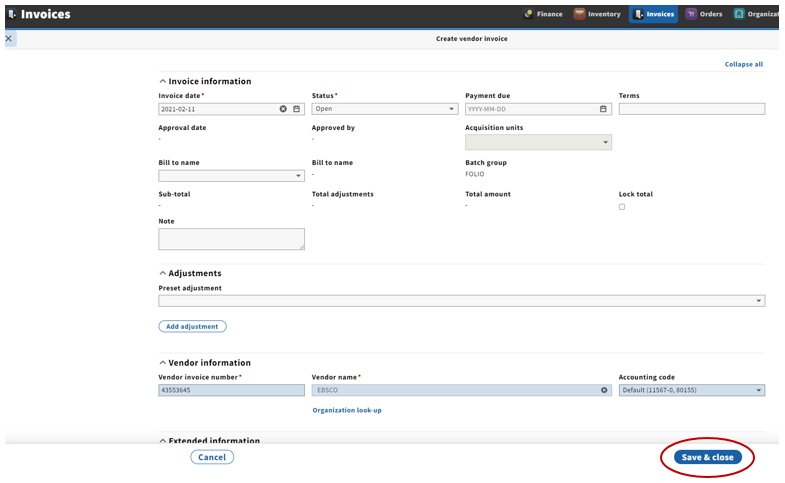Click the Add adjustment button
785x483 pixels.
pyautogui.click(x=192, y=326)
